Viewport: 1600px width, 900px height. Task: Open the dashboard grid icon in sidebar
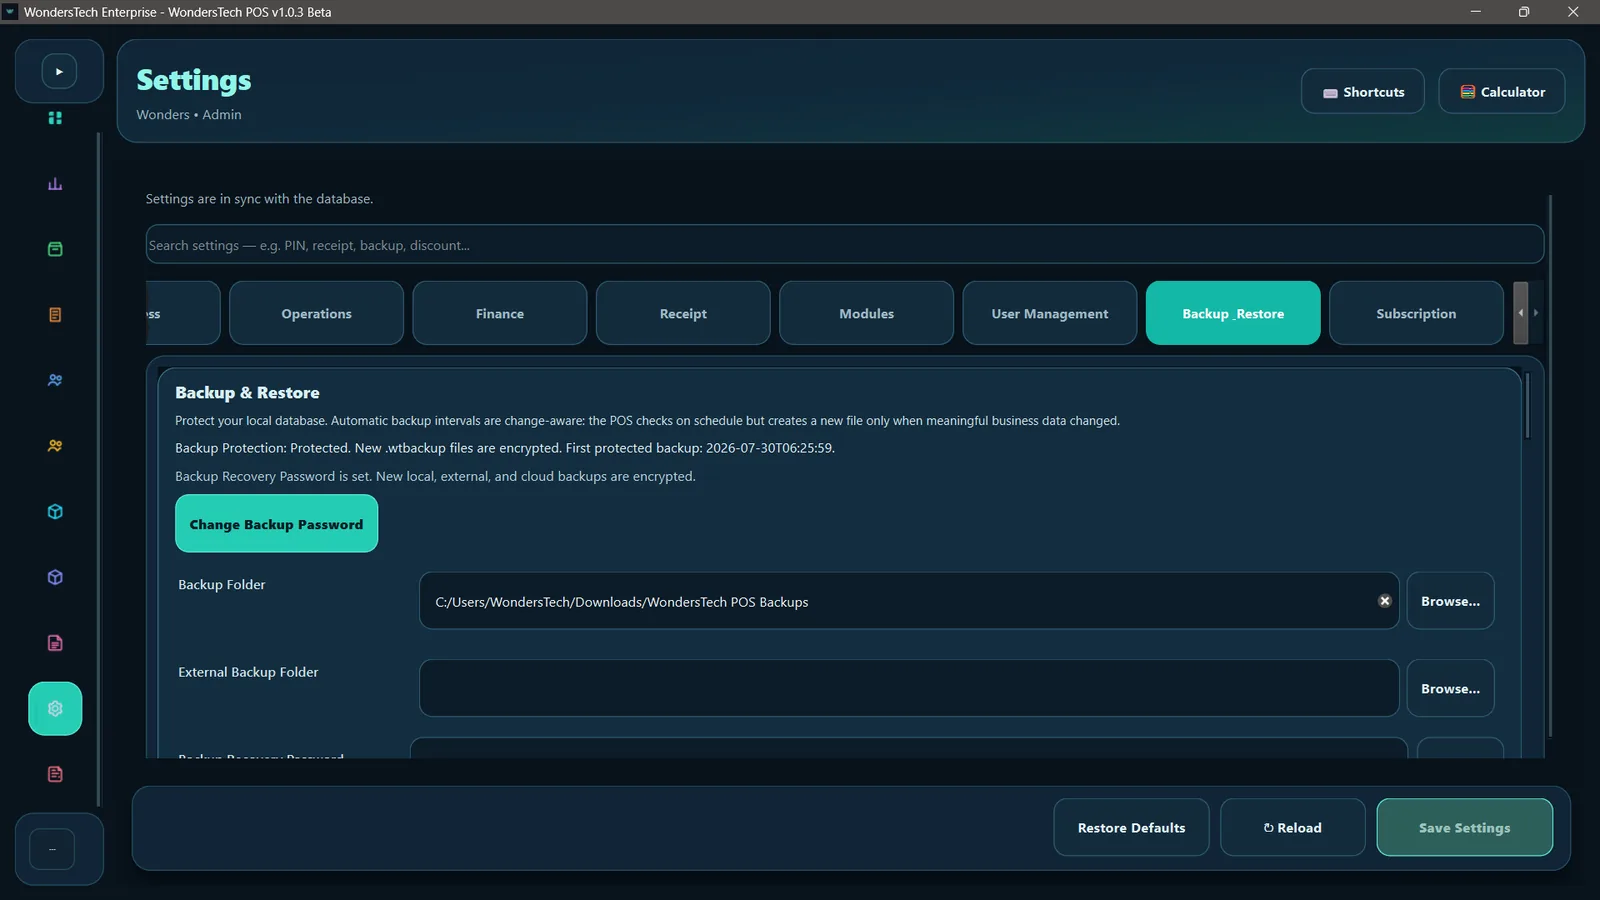click(55, 118)
